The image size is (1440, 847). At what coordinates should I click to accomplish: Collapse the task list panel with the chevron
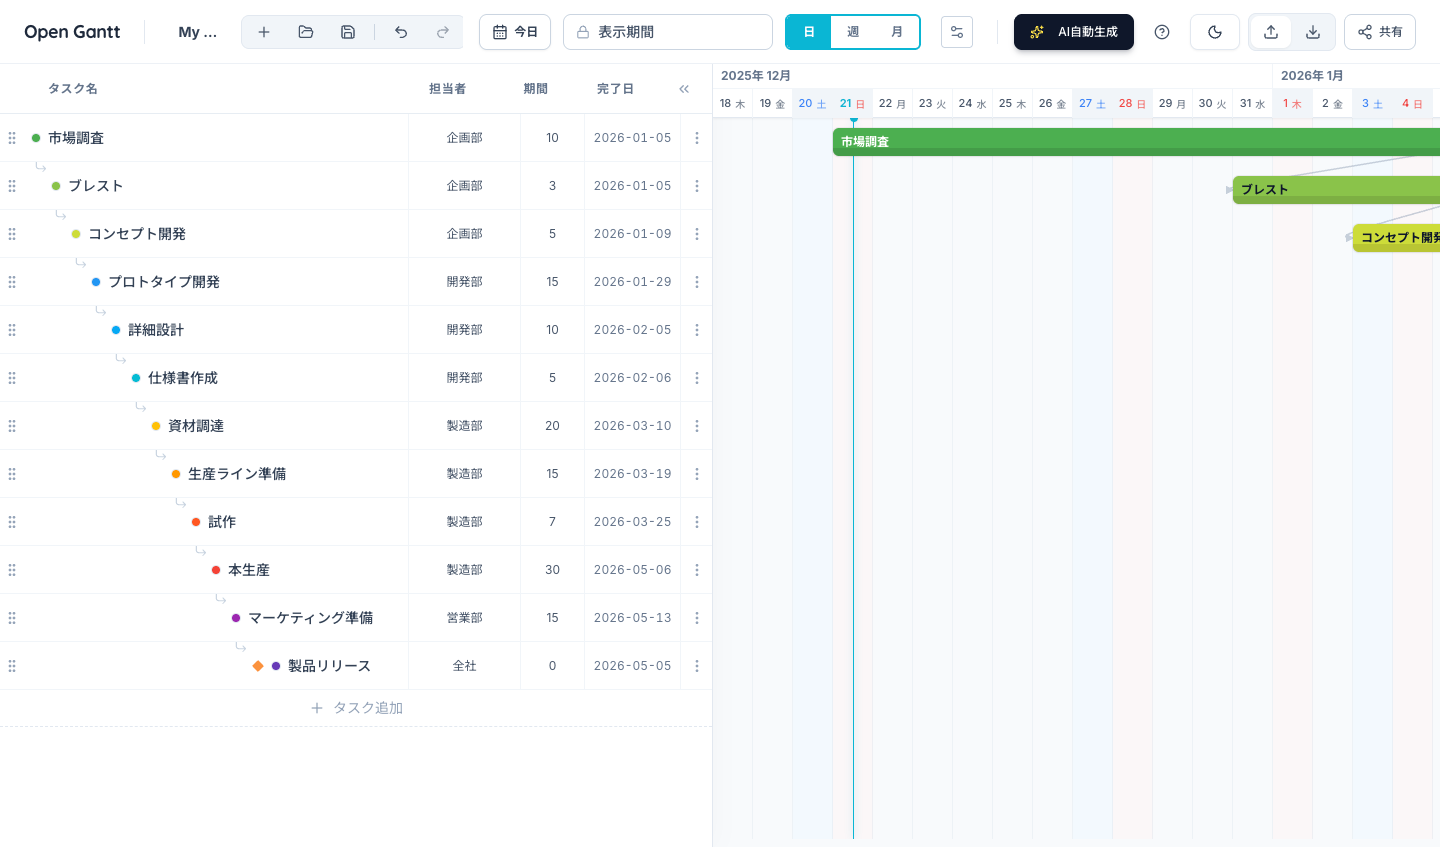[x=684, y=88]
